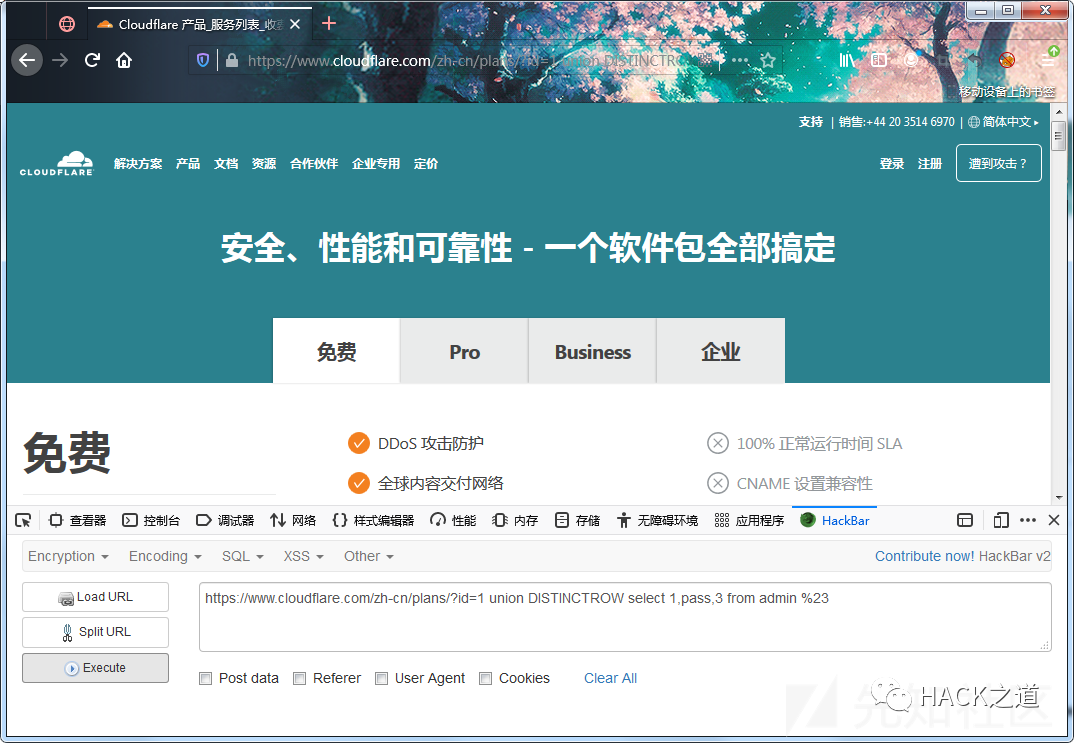Click the forward navigation arrow
Viewport: 1074px width, 743px height.
tap(60, 60)
